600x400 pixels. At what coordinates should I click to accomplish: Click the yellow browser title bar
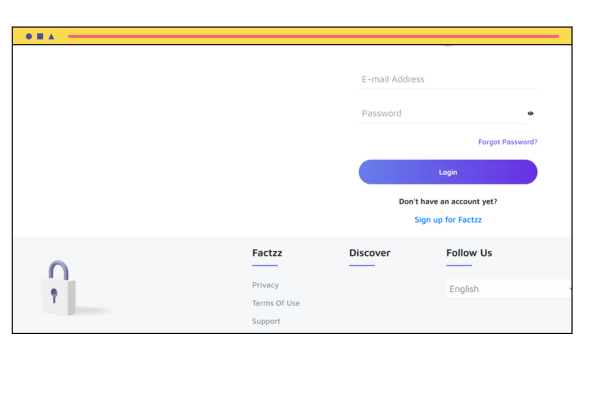[292, 36]
